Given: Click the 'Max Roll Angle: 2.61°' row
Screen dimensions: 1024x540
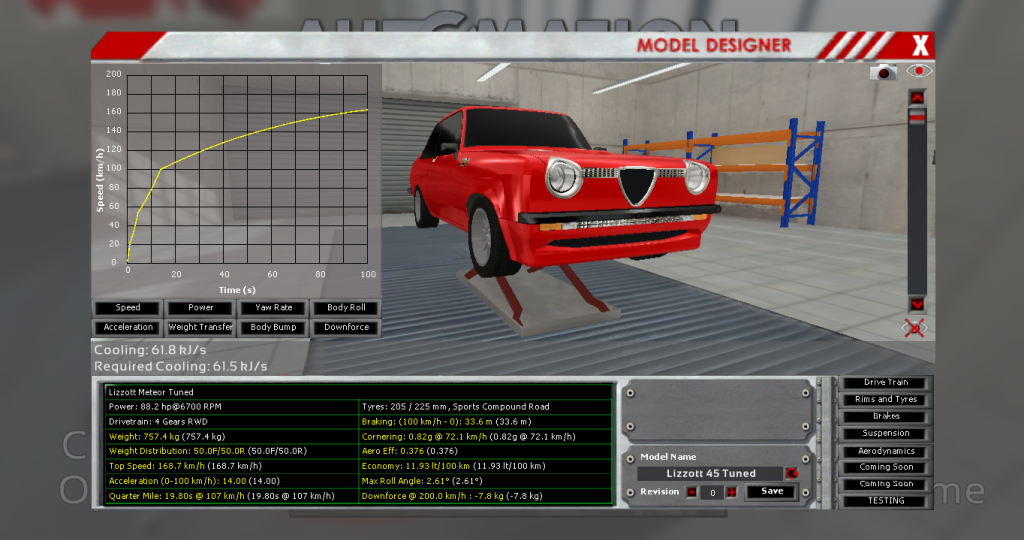Looking at the screenshot, I should tap(486, 481).
